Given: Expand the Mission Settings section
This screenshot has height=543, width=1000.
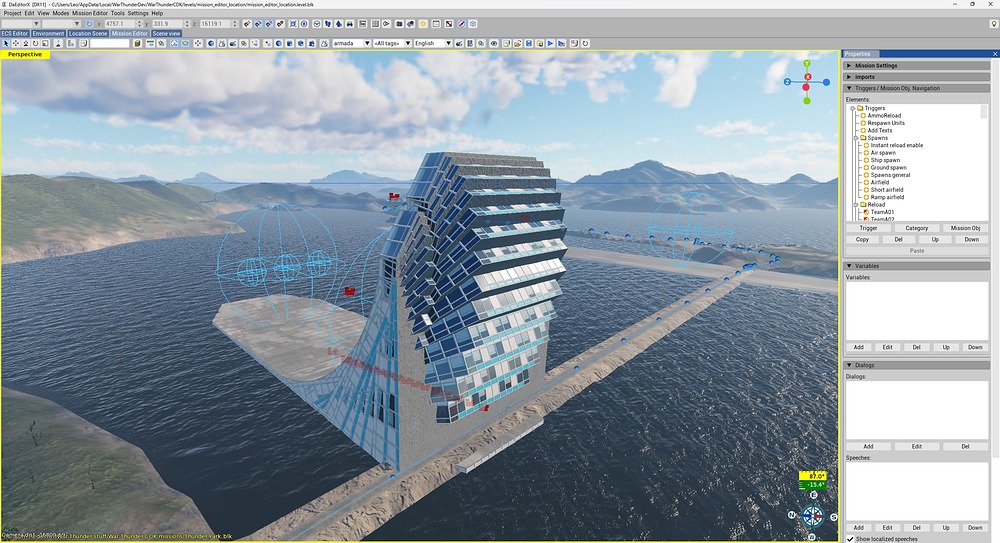Looking at the screenshot, I should click(x=917, y=65).
